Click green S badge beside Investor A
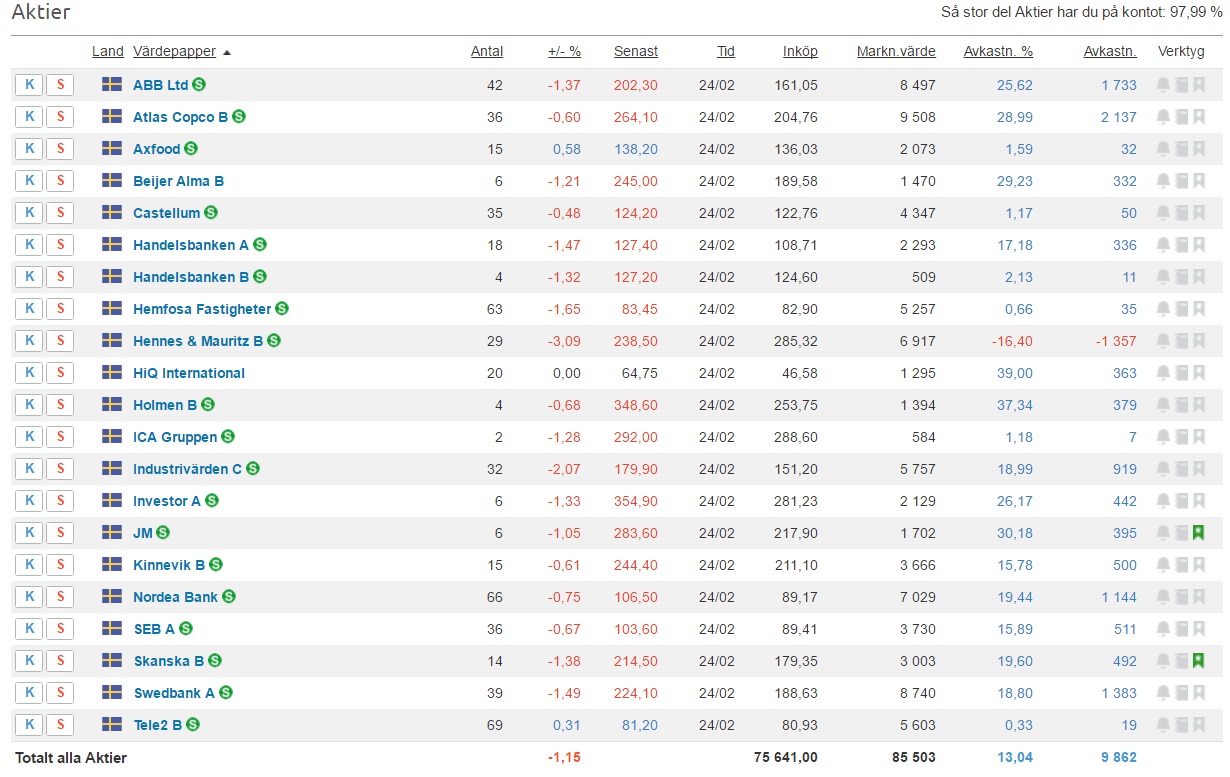Screen dimensions: 1230x777 [x=211, y=501]
